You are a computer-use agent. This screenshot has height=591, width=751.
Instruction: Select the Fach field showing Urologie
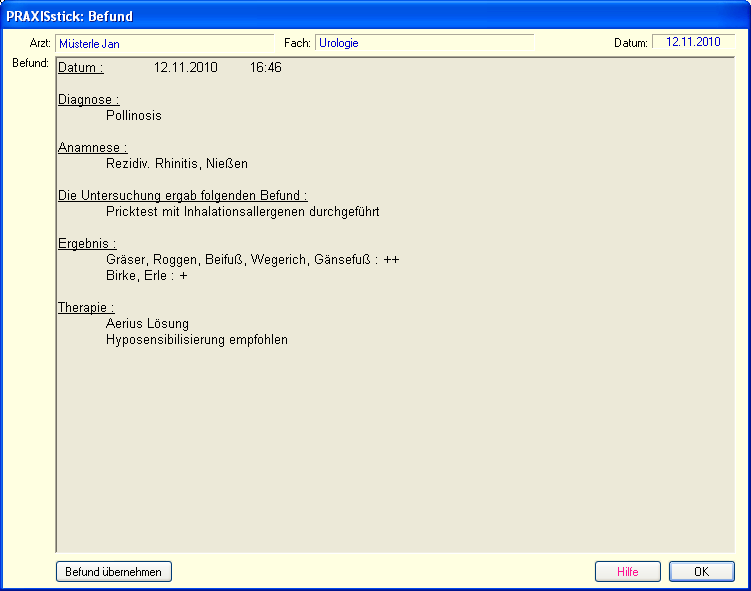424,43
